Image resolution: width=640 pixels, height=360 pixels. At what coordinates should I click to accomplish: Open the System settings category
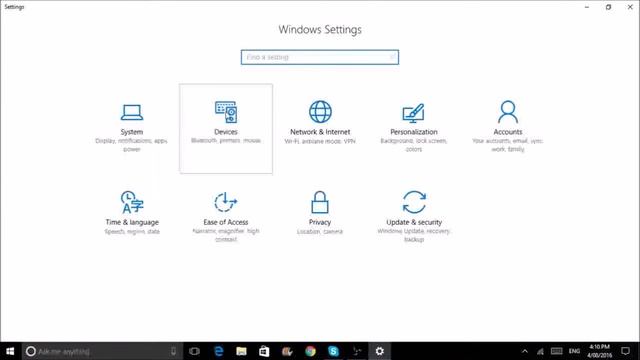point(132,128)
